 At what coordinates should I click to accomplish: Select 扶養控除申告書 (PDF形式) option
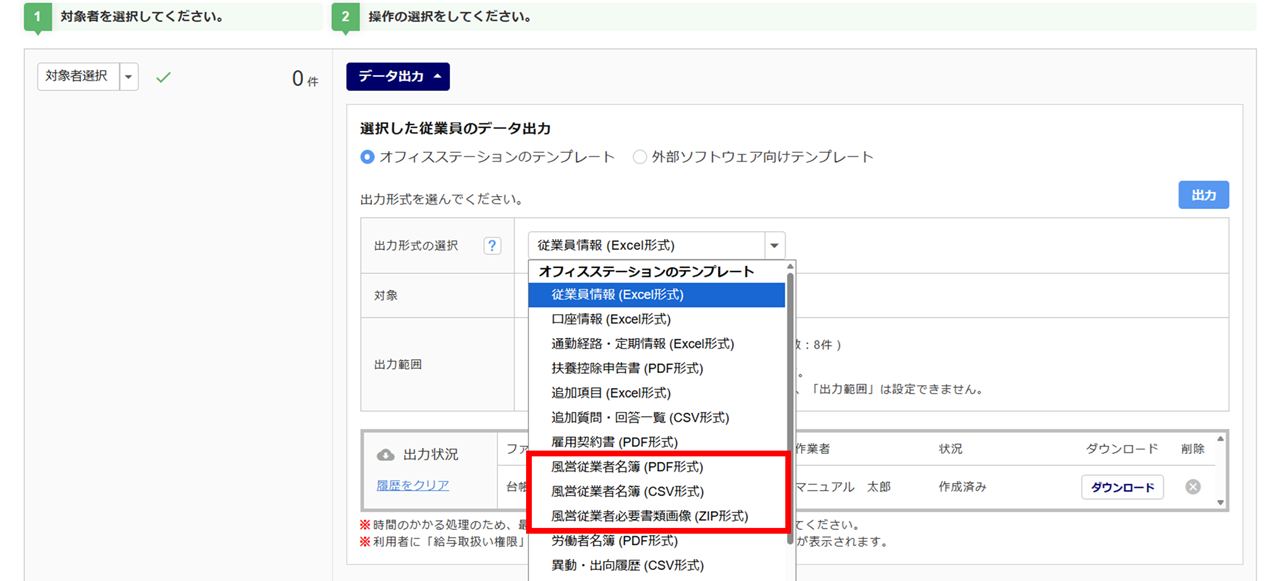[627, 368]
